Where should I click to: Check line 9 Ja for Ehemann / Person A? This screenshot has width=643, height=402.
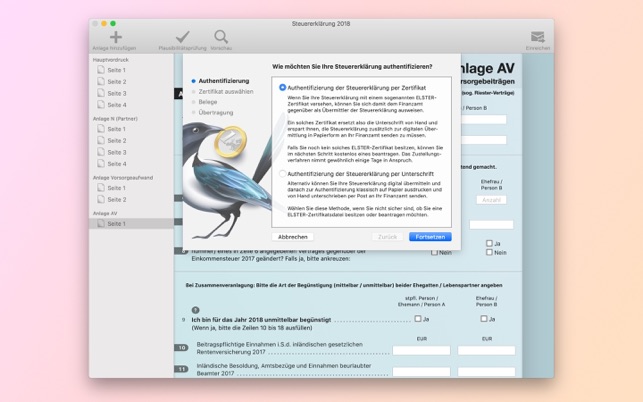point(418,319)
